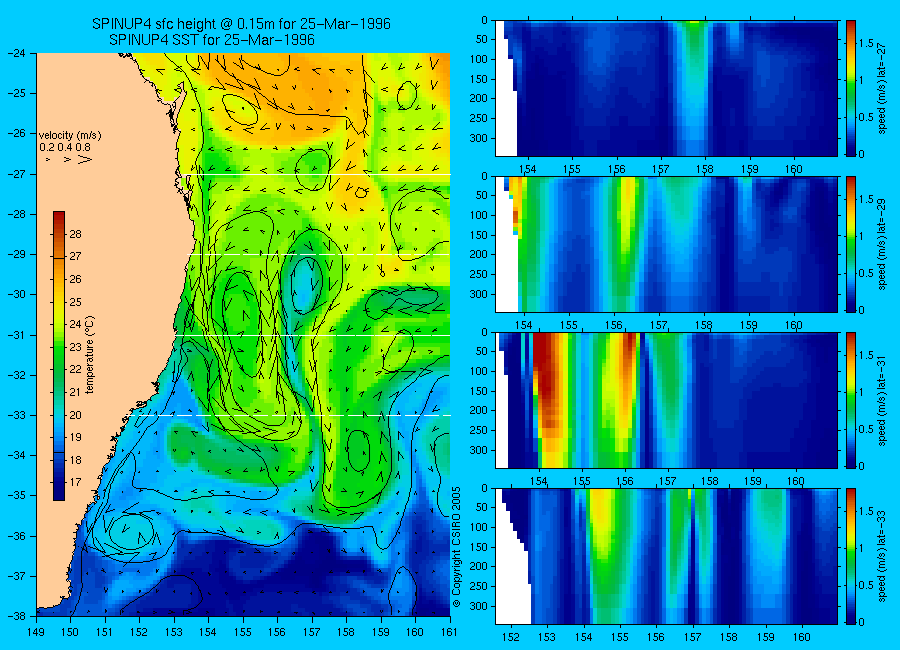The width and height of the screenshot is (900, 650).
Task: Click the '© Copyright CSIRO 2005' text
Action: click(456, 547)
